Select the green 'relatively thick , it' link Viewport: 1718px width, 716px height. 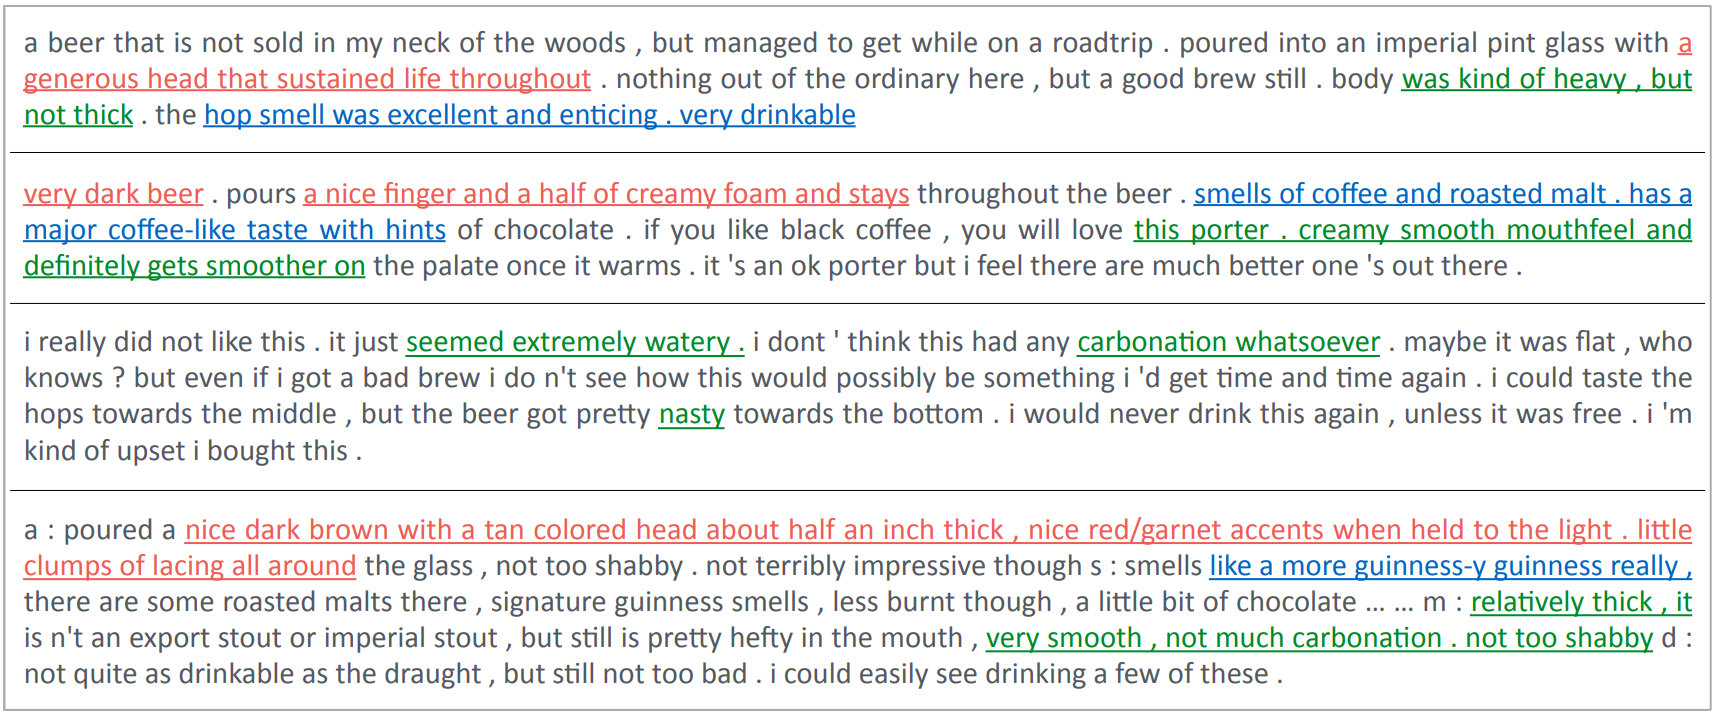[1581, 602]
